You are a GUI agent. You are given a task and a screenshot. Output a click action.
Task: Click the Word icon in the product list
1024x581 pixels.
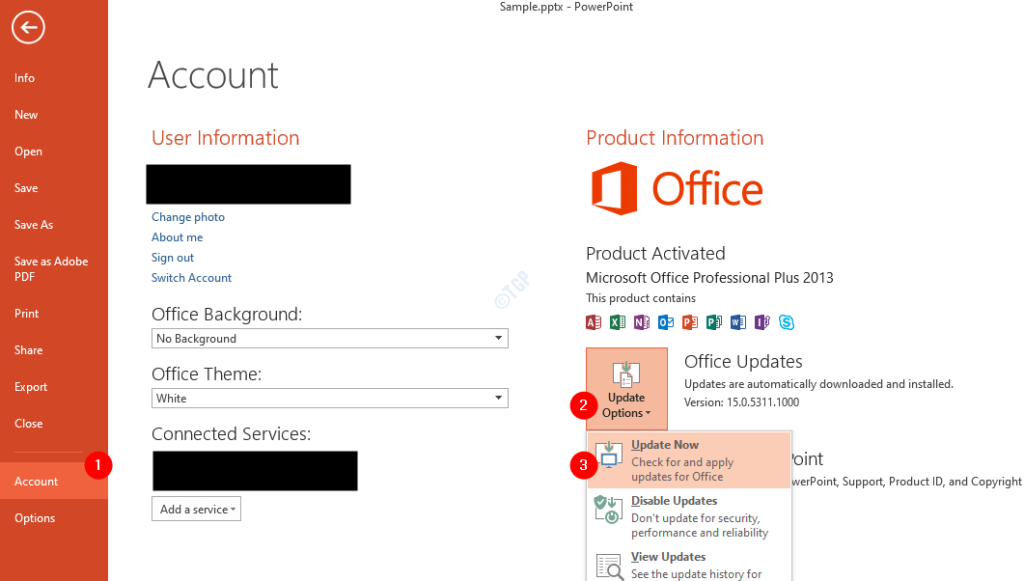tap(737, 321)
